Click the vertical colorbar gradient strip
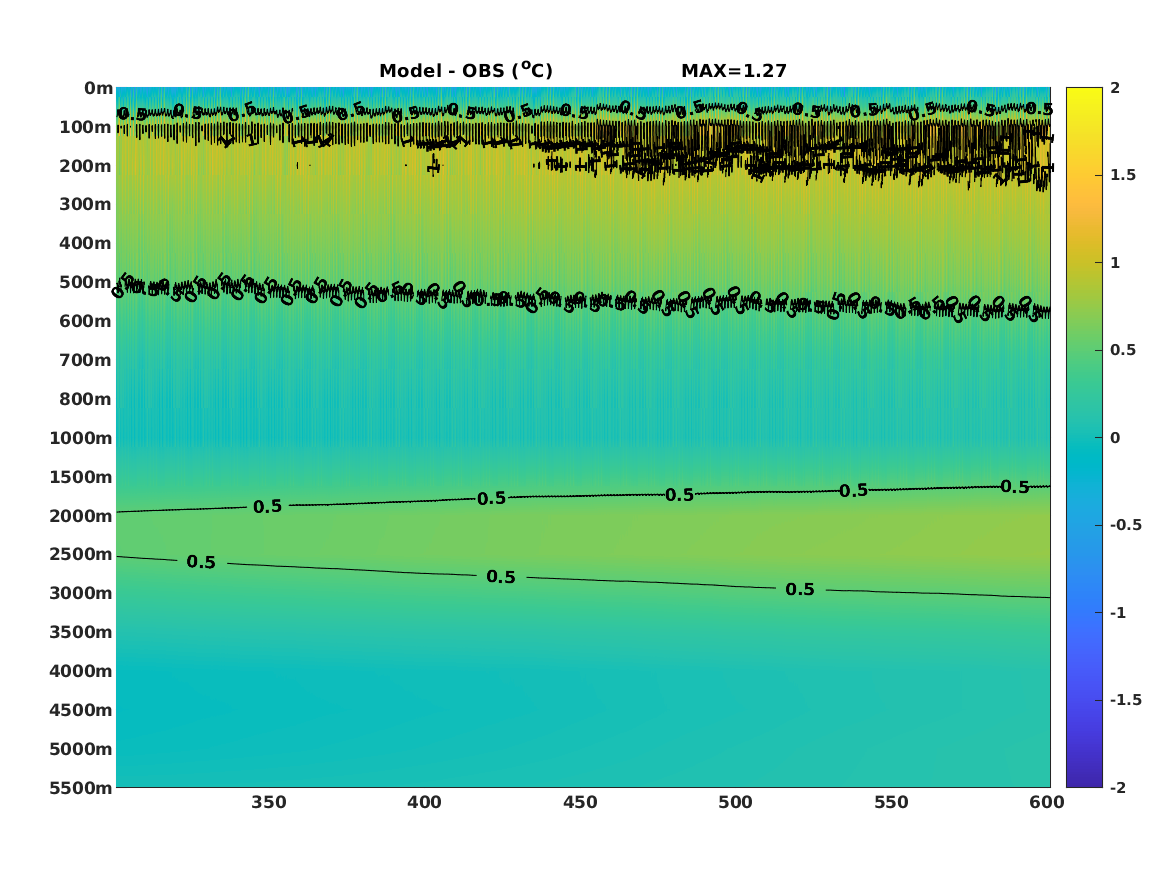This screenshot has height=875, width=1167. (1084, 438)
